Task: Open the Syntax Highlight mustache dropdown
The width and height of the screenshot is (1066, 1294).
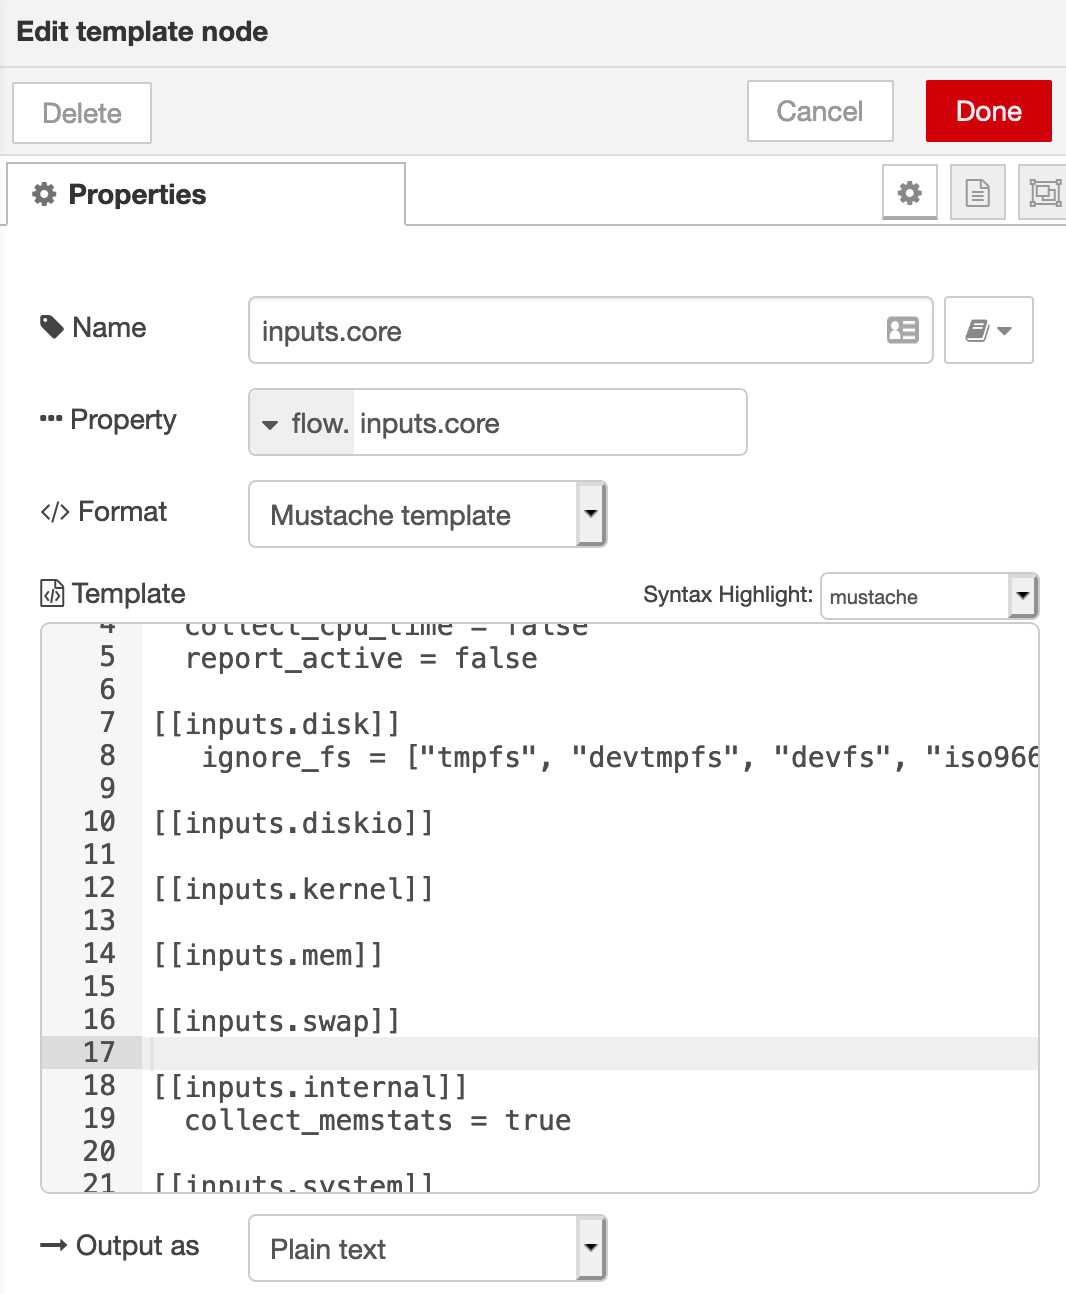Action: (929, 597)
